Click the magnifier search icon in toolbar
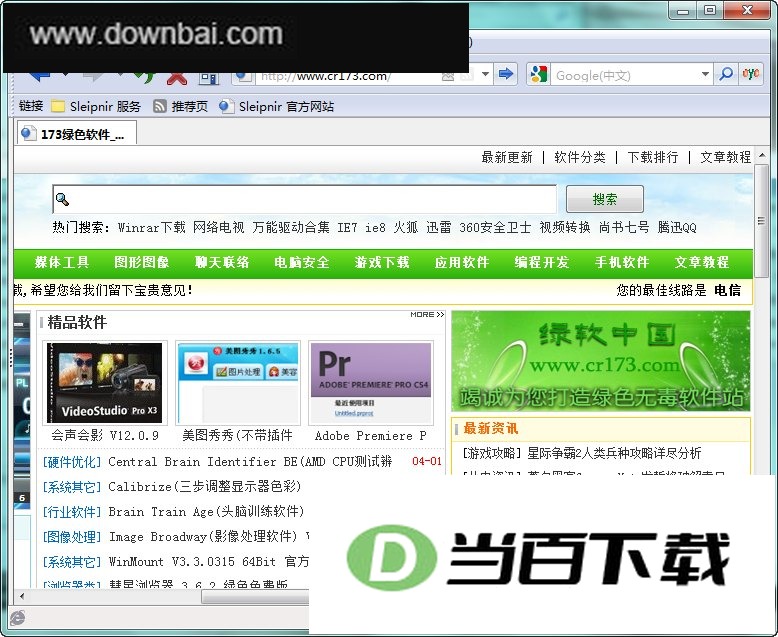778x637 pixels. click(x=725, y=74)
